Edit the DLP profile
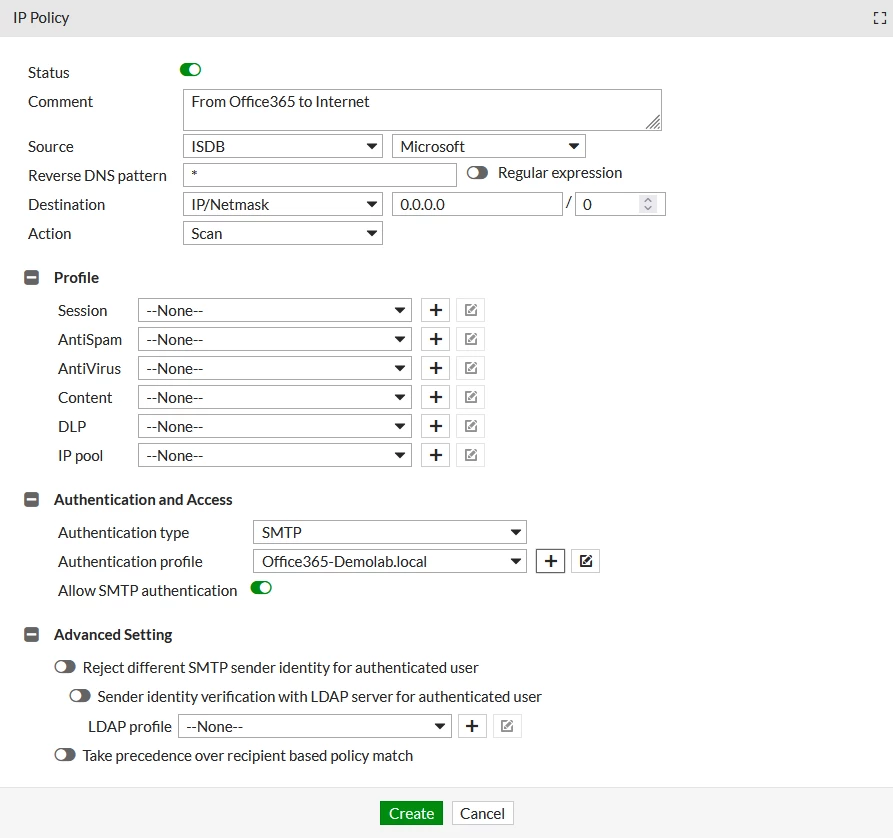Image resolution: width=893 pixels, height=838 pixels. tap(470, 427)
